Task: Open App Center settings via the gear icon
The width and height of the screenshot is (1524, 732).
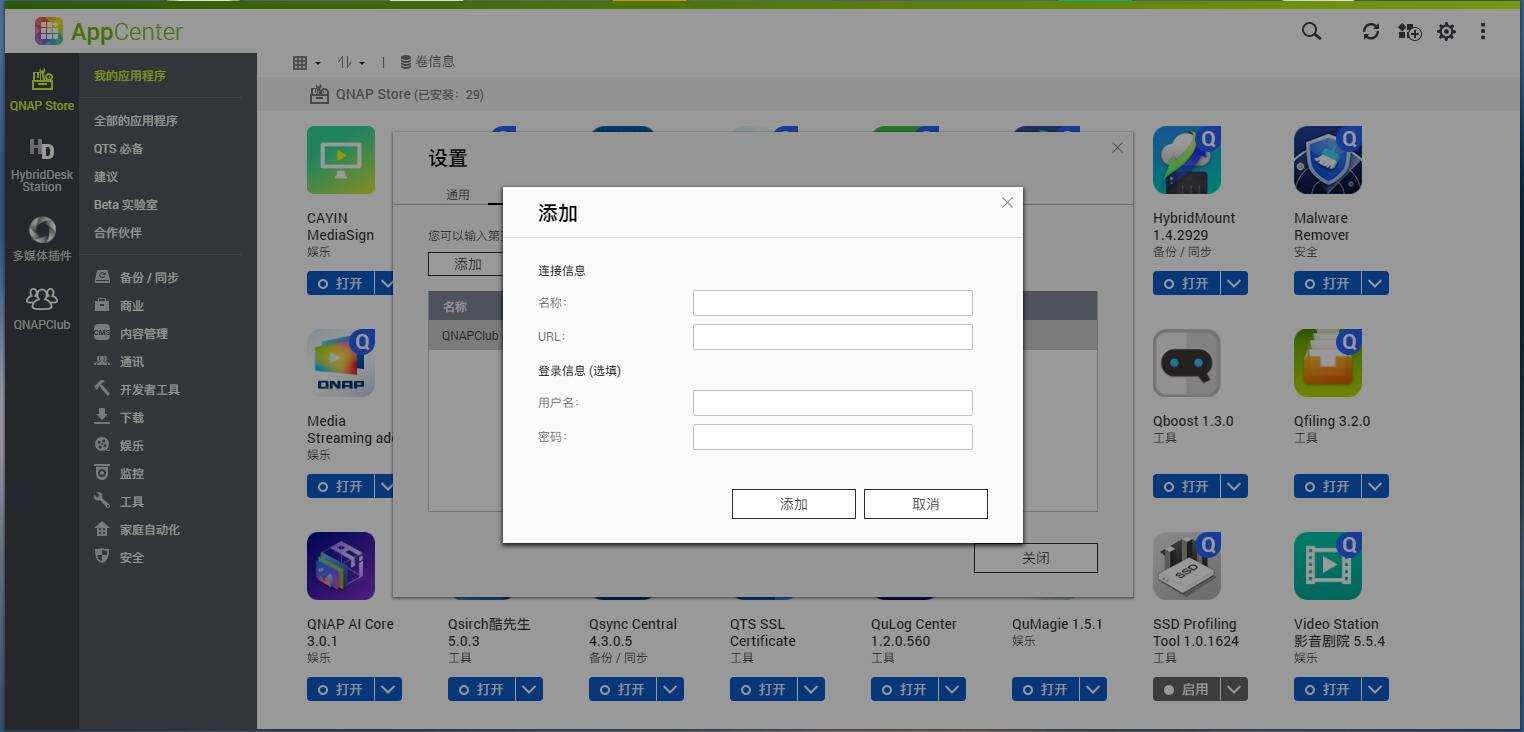Action: (x=1446, y=31)
